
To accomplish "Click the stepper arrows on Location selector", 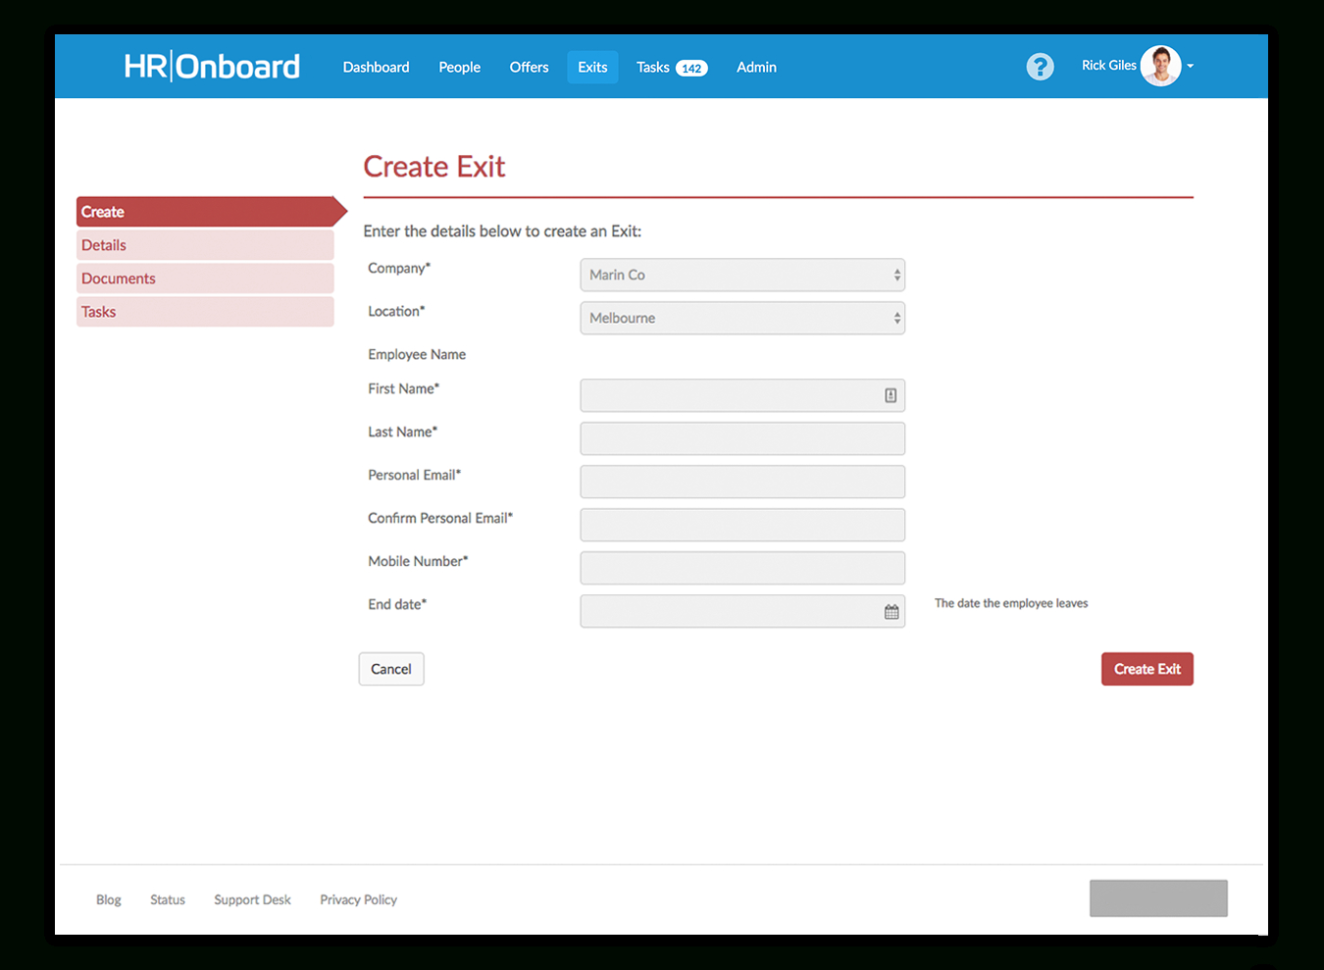I will 895,318.
